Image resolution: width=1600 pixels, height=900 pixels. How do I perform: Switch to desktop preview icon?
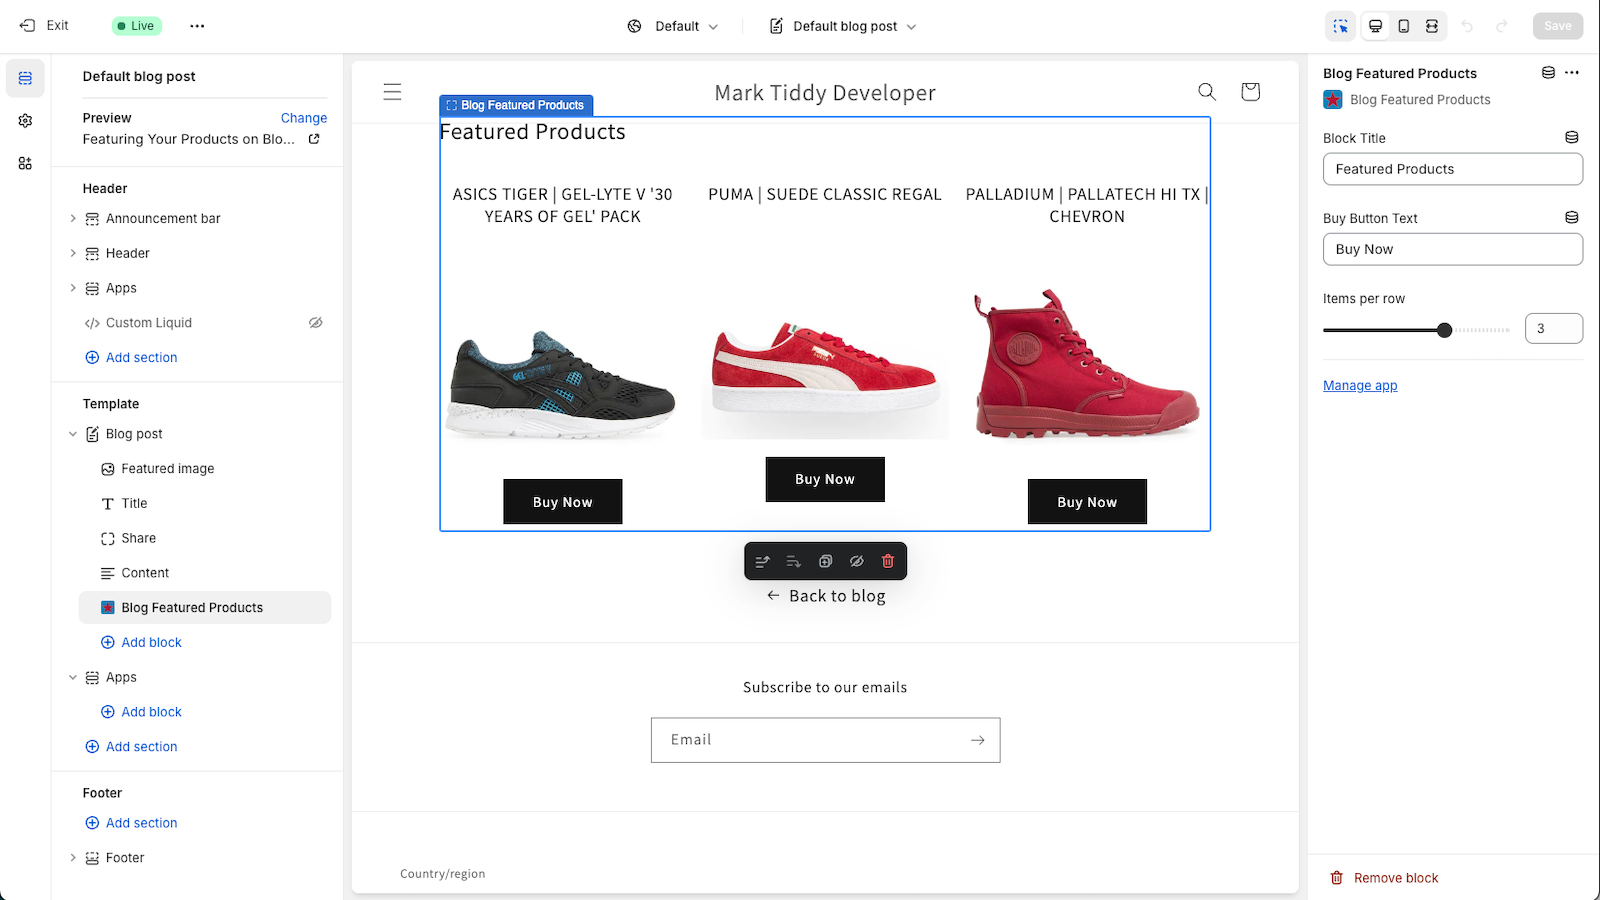(1376, 26)
